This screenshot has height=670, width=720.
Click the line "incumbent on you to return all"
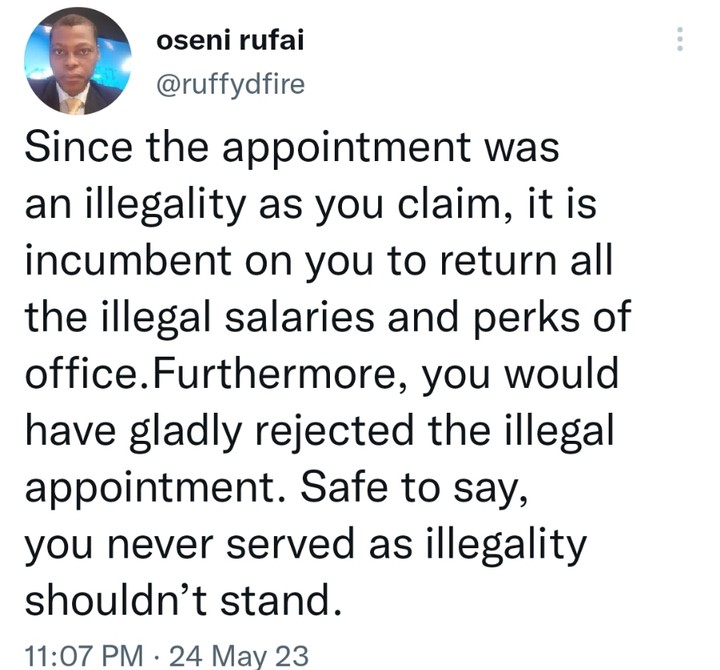click(x=317, y=262)
